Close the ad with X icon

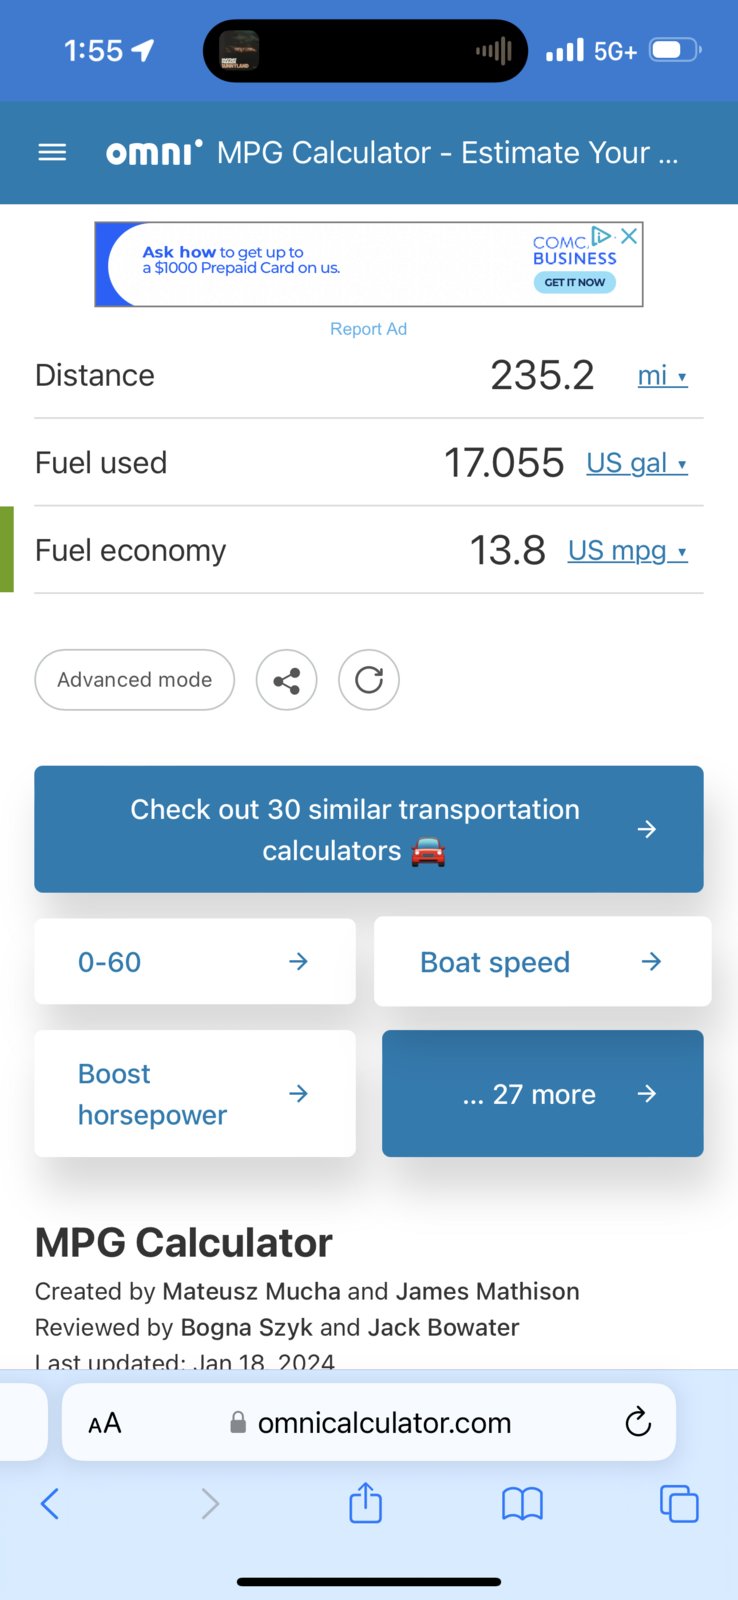pyautogui.click(x=629, y=236)
